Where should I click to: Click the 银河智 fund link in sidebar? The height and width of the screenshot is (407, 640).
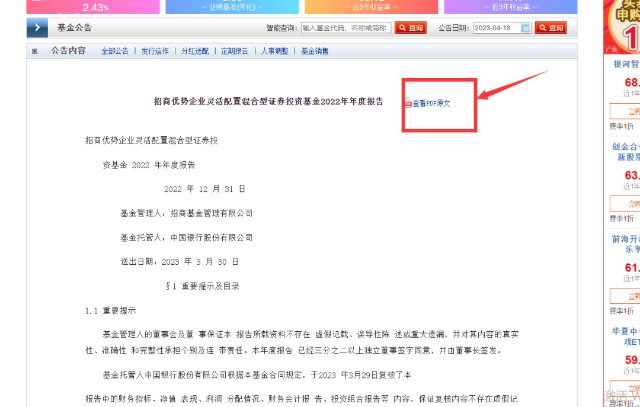[626, 62]
